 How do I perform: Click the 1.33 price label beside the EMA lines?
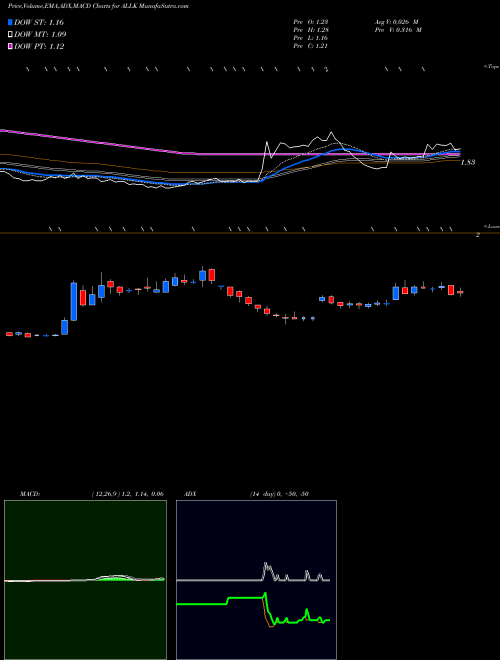[x=468, y=162]
